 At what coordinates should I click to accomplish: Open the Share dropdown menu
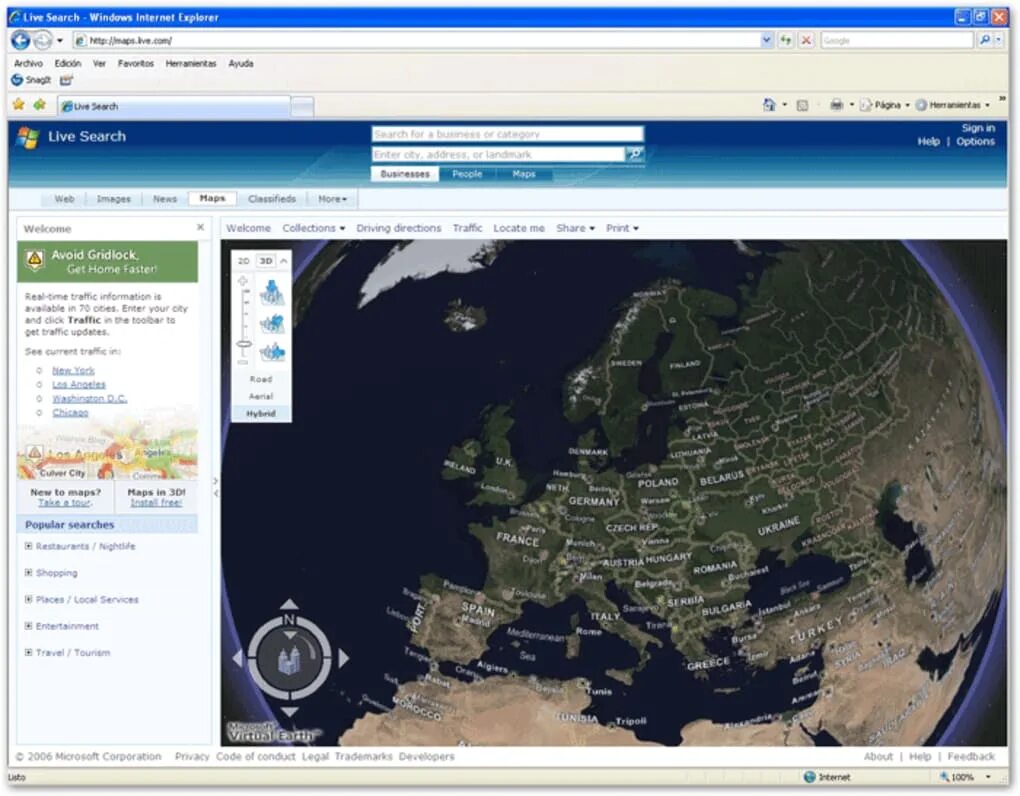pyautogui.click(x=575, y=228)
